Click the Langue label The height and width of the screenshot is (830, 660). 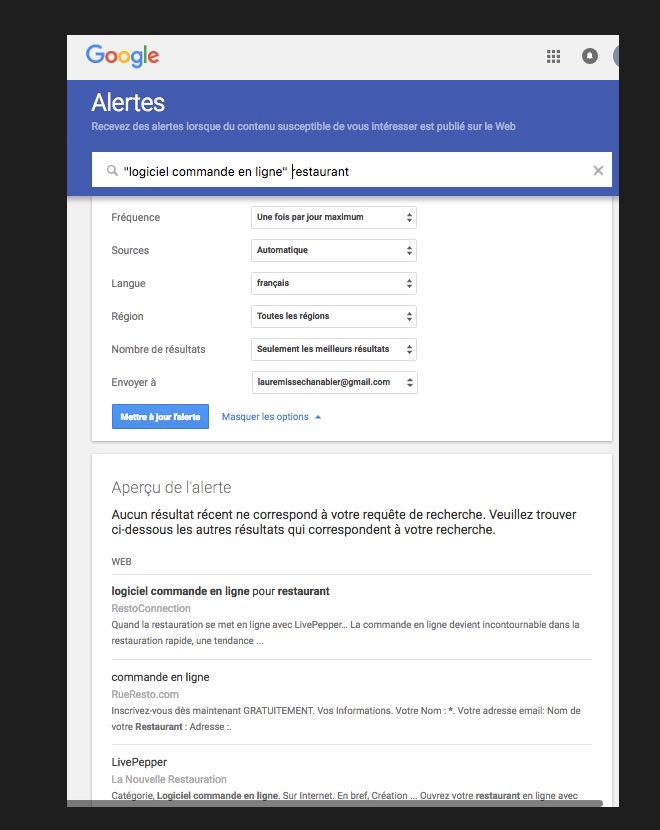128,283
